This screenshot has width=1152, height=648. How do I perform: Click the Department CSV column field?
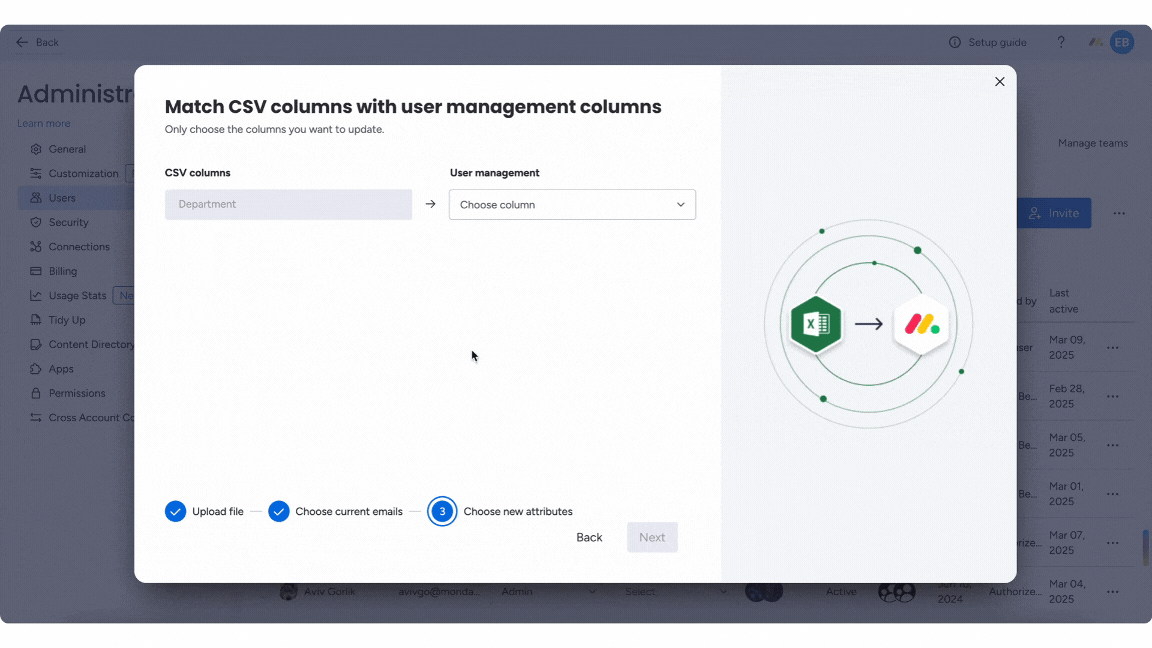click(288, 204)
